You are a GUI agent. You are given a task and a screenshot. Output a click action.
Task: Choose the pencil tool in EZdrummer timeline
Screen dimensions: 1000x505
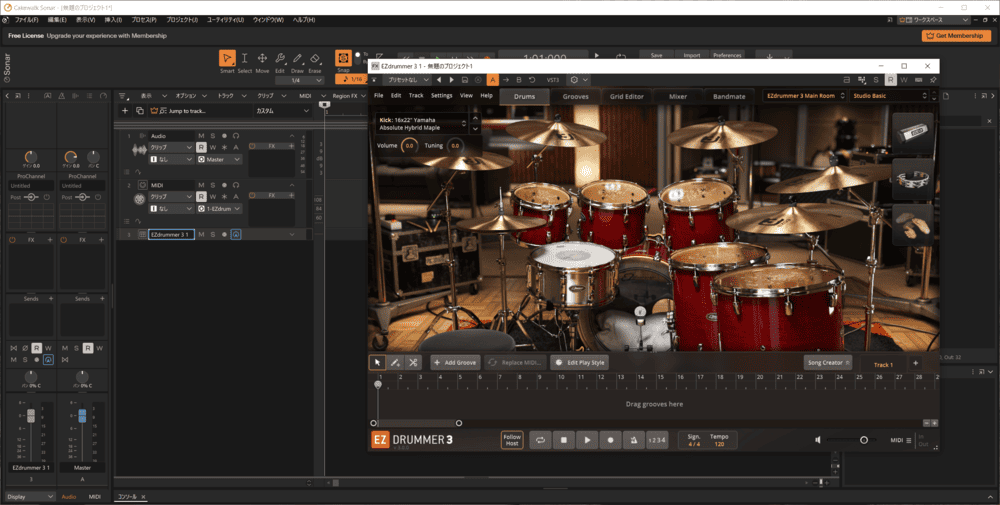(395, 362)
